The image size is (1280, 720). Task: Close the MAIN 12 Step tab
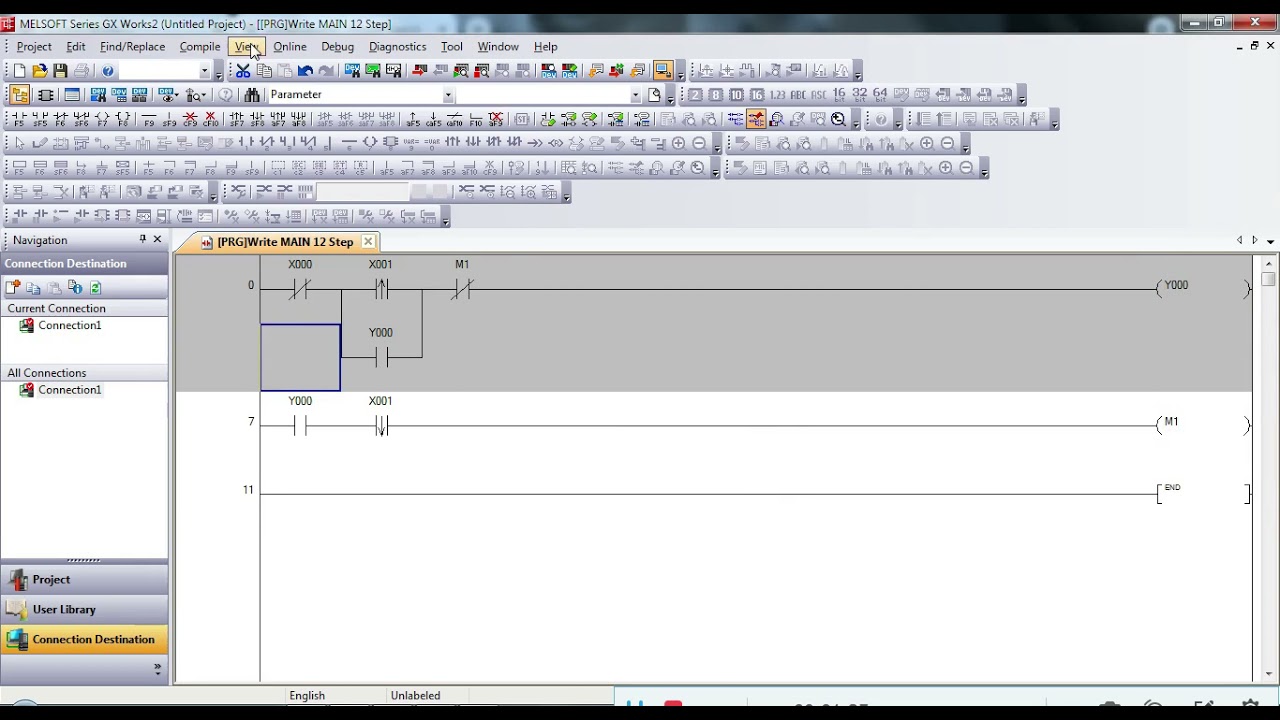tap(368, 241)
